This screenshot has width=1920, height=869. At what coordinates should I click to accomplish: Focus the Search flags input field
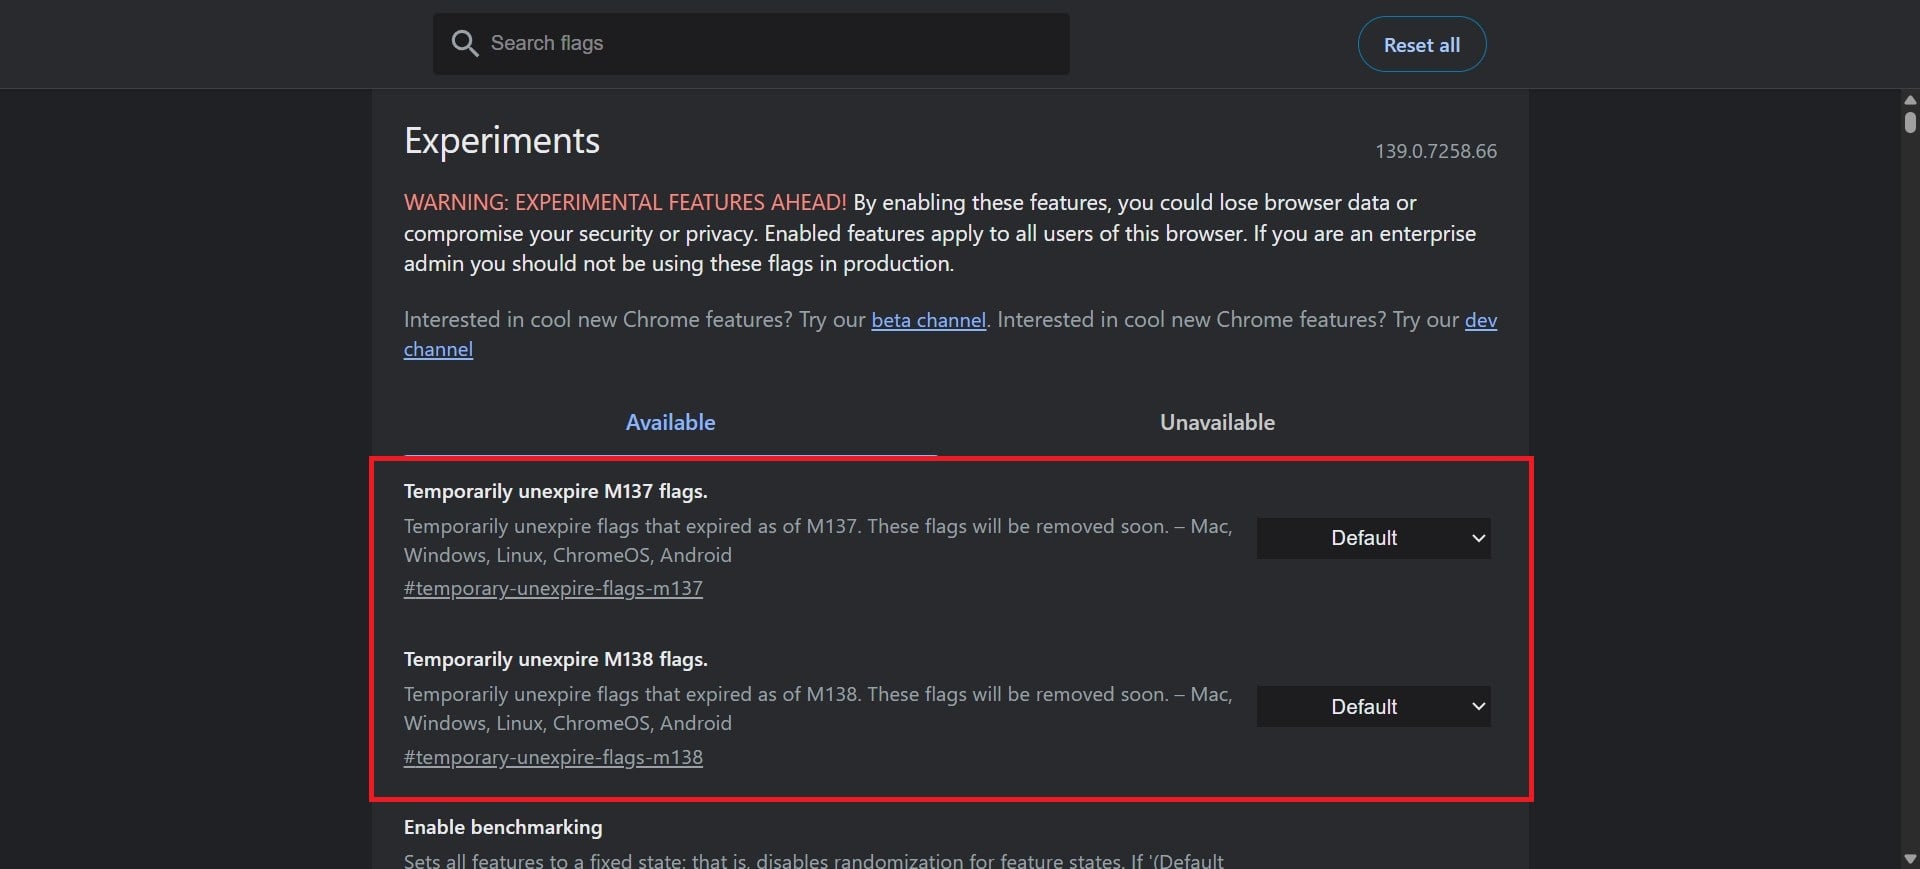(751, 43)
